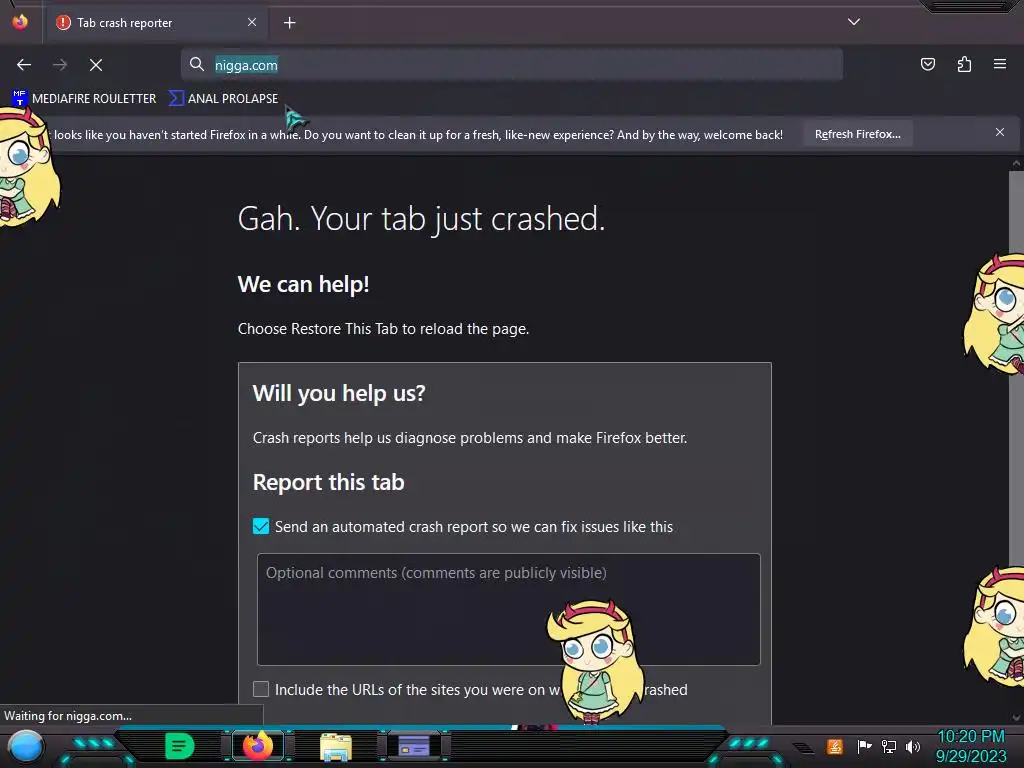Screen dimensions: 1024x768
Task: Open the list all tabs chevron
Action: pyautogui.click(x=854, y=22)
